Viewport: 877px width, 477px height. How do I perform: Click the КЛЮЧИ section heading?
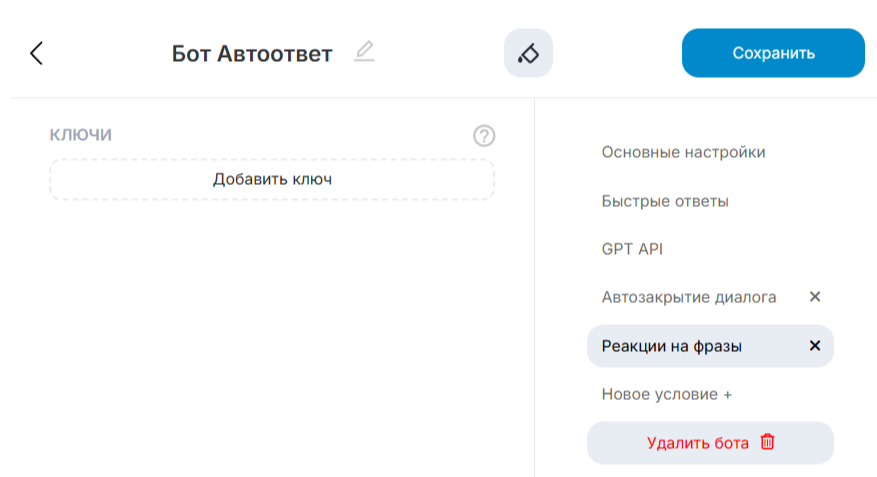coord(81,134)
